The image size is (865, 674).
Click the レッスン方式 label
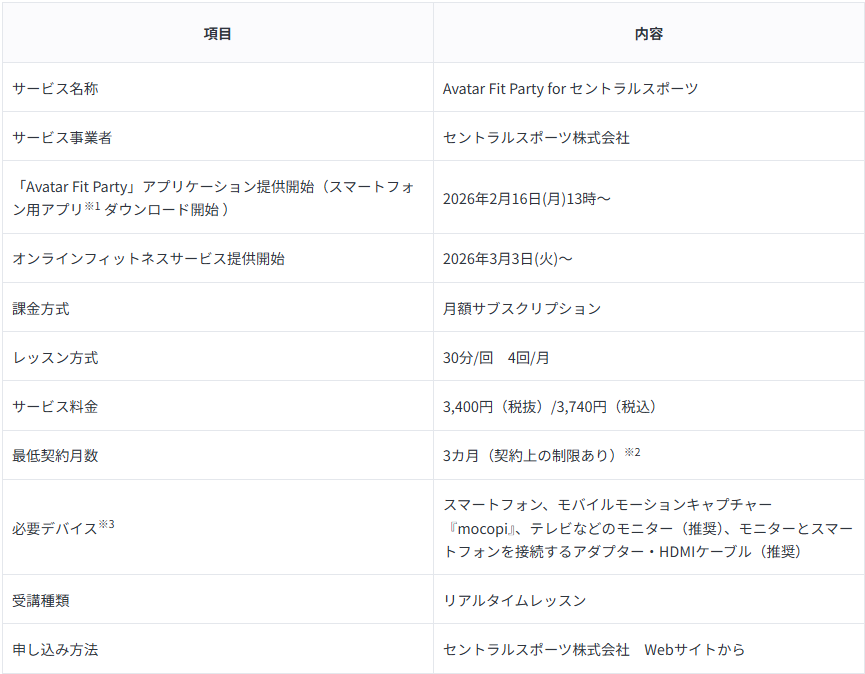[55, 357]
